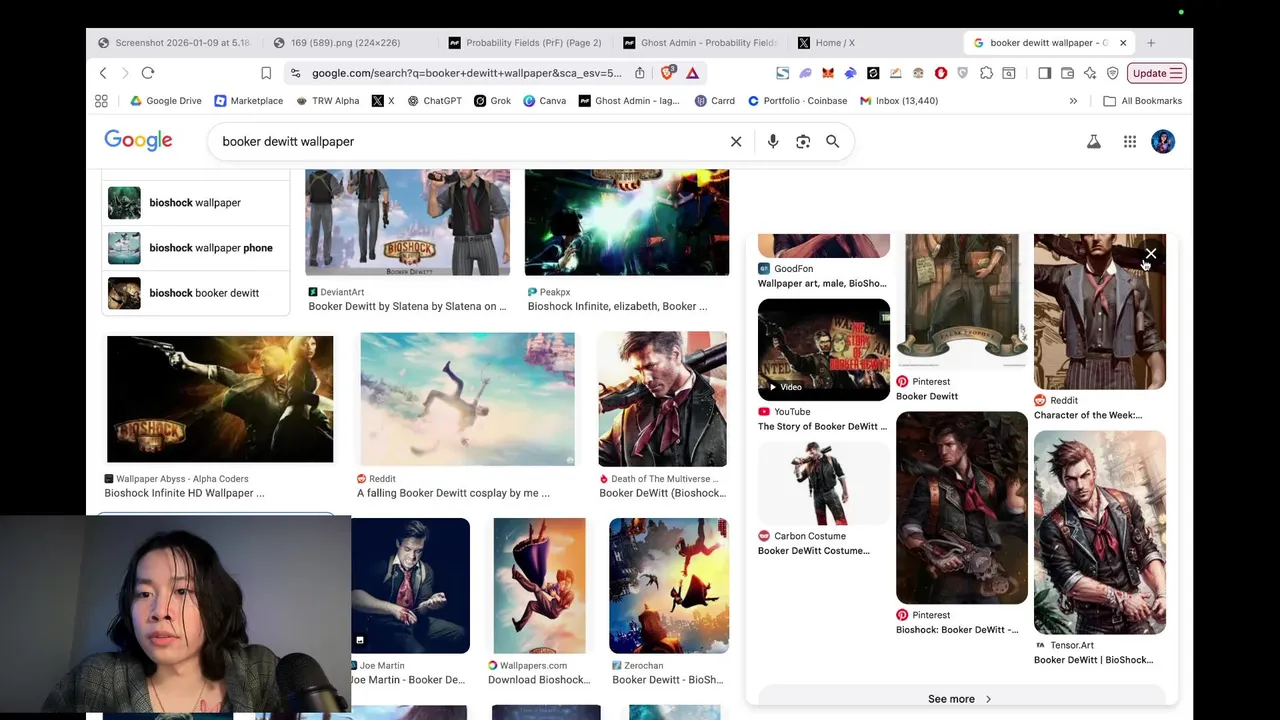Open the Grok bookmark
Screen dimensions: 1280x720
(x=493, y=101)
